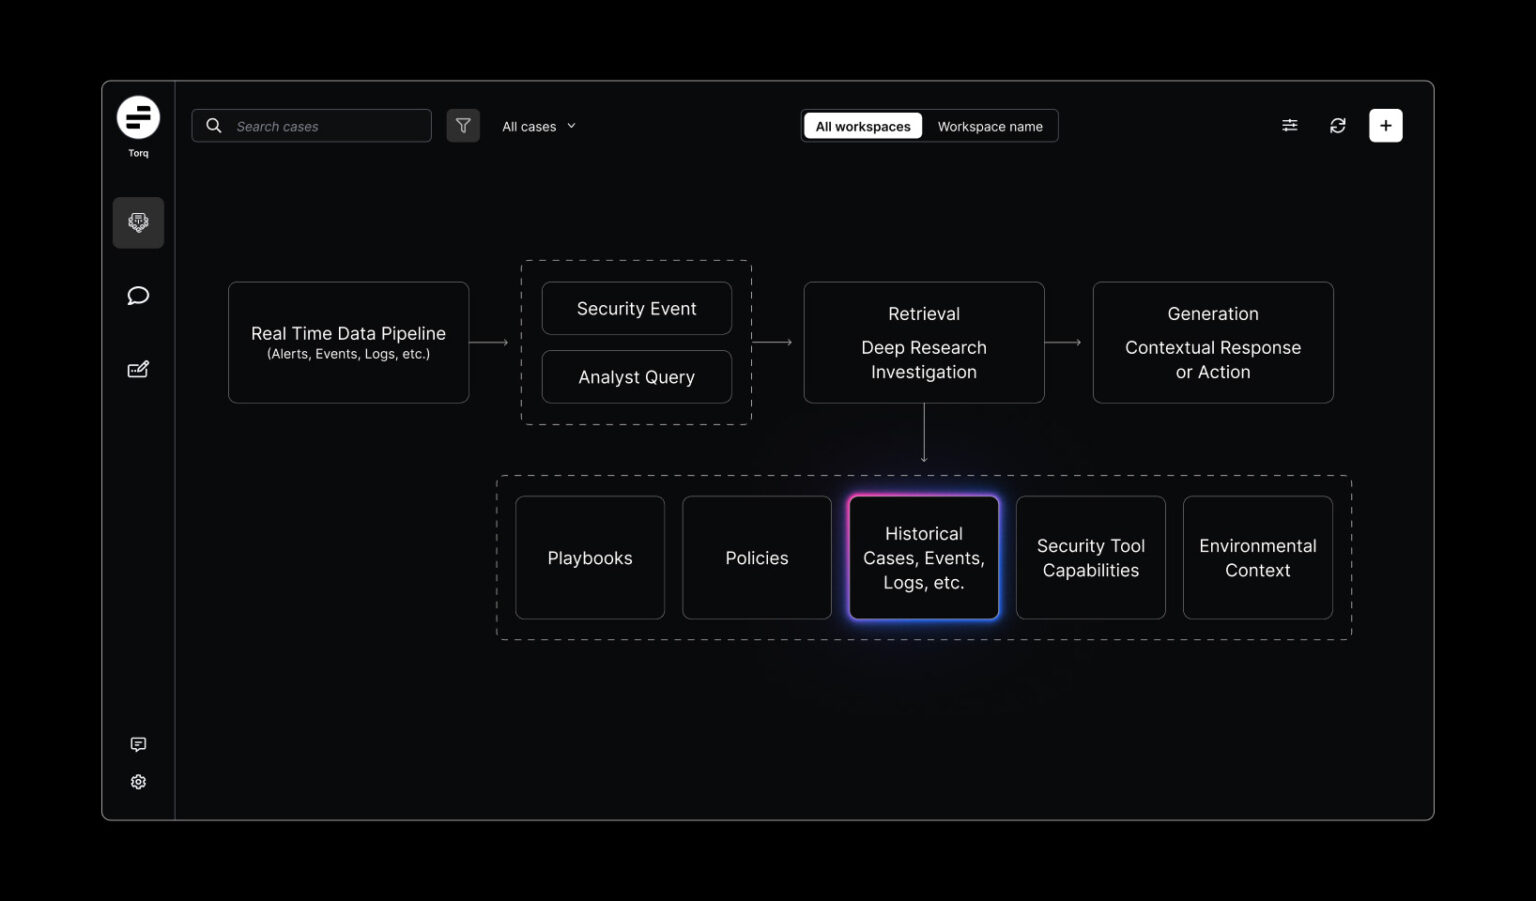The image size is (1536, 901).
Task: Click the edit note sidebar icon
Action: [x=138, y=370]
